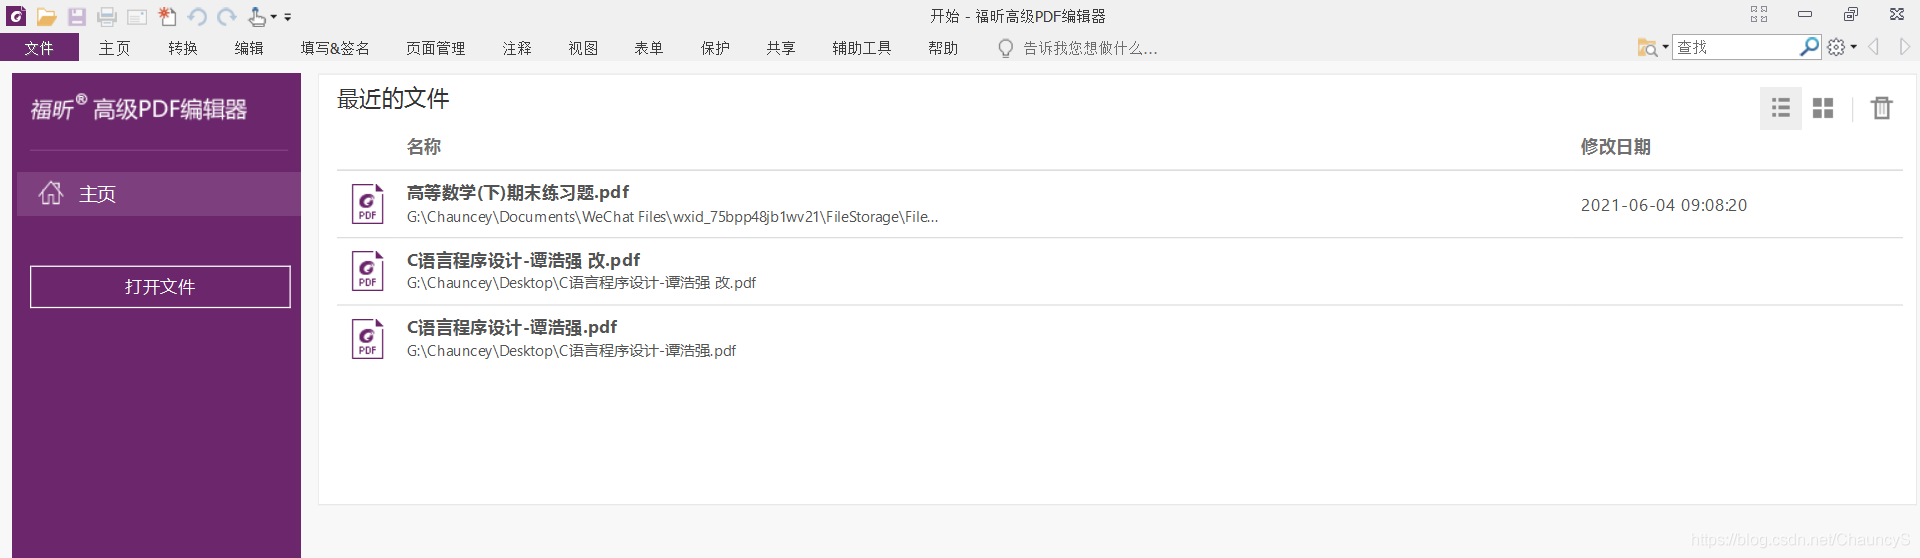Open a file with the folder icon
Image resolution: width=1920 pixels, height=558 pixels.
pos(46,17)
